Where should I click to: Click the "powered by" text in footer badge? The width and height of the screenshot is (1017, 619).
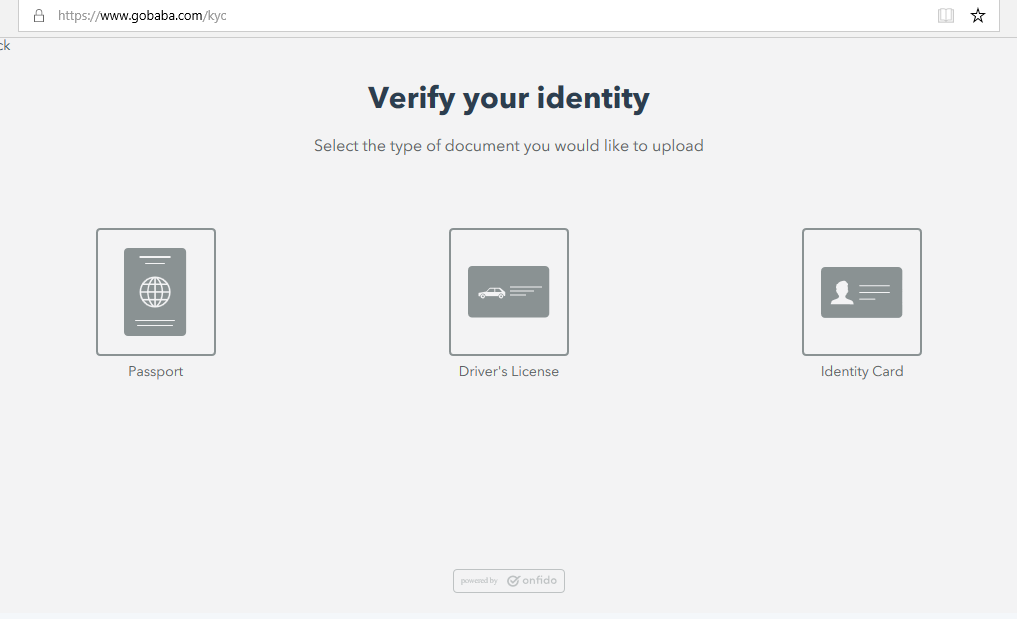click(x=479, y=581)
